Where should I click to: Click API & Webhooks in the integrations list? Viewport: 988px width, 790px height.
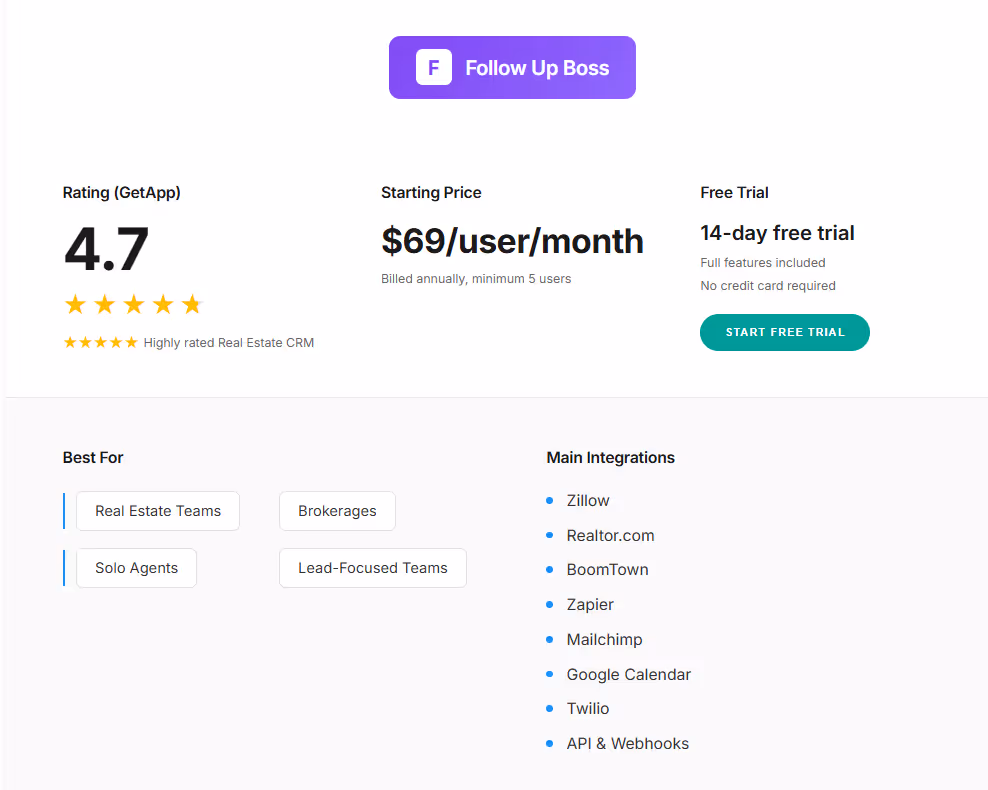(628, 744)
